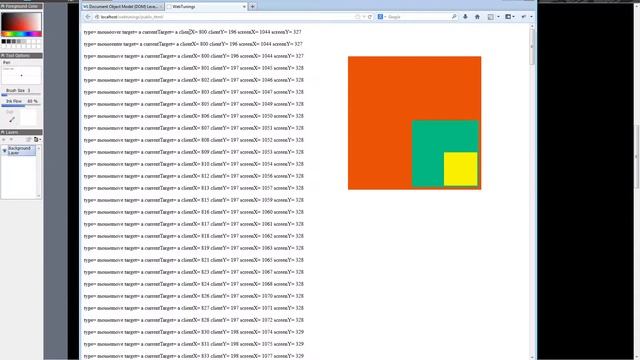Click log line with clientX= 801
The width and height of the screenshot is (640, 360).
(193, 68)
